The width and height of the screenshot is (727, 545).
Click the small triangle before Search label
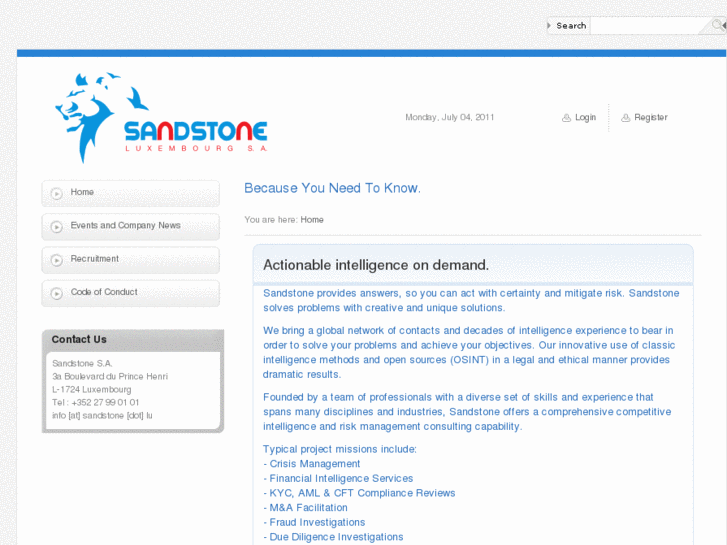point(549,26)
